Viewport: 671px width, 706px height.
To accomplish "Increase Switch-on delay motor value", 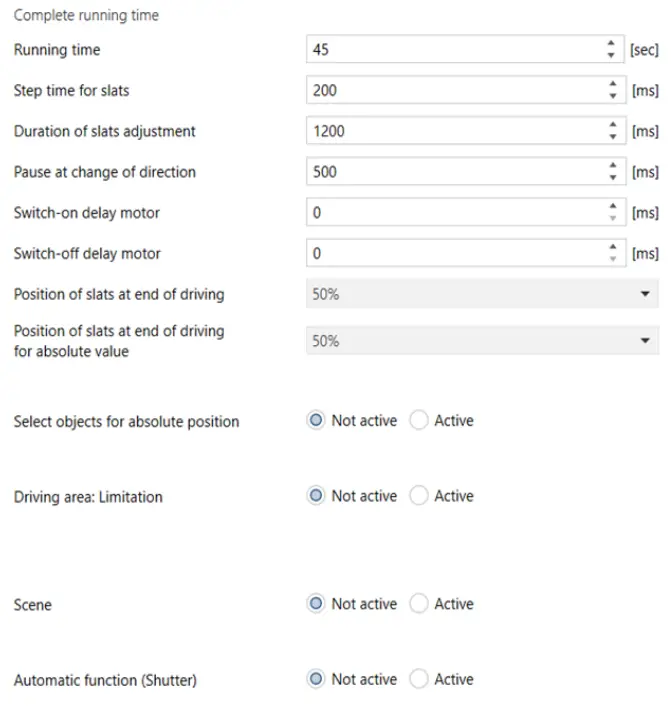I will (611, 207).
